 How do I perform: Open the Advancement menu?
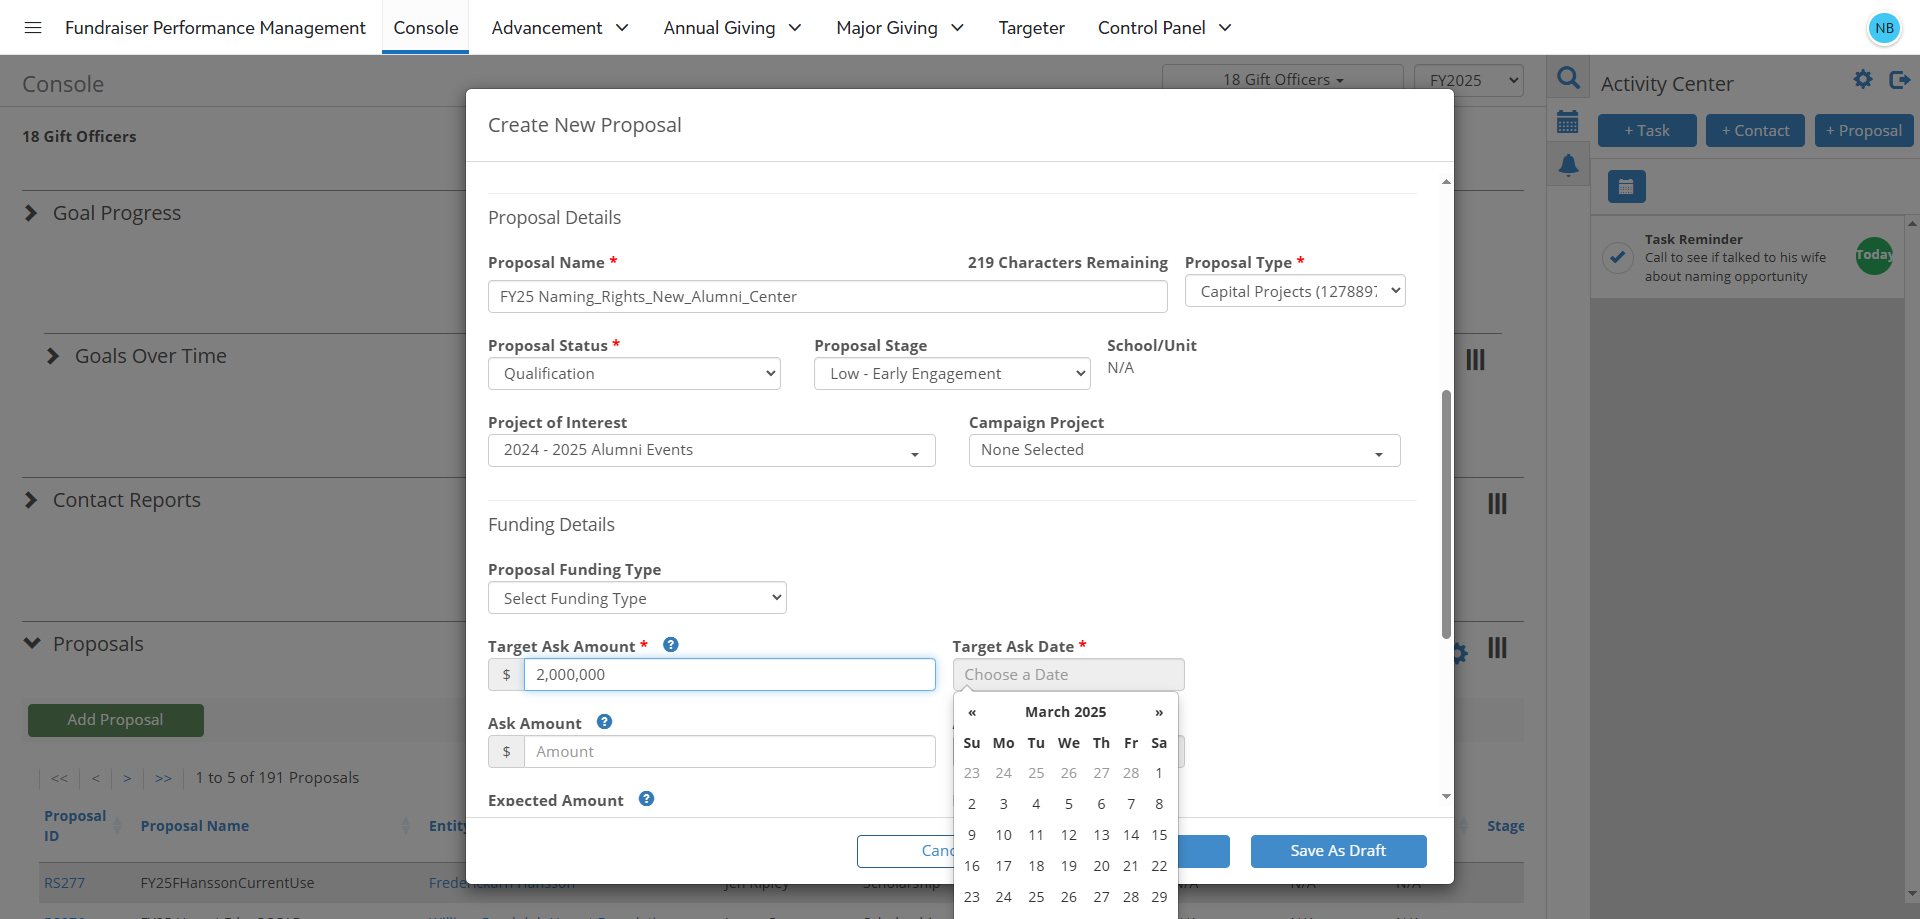tap(560, 28)
